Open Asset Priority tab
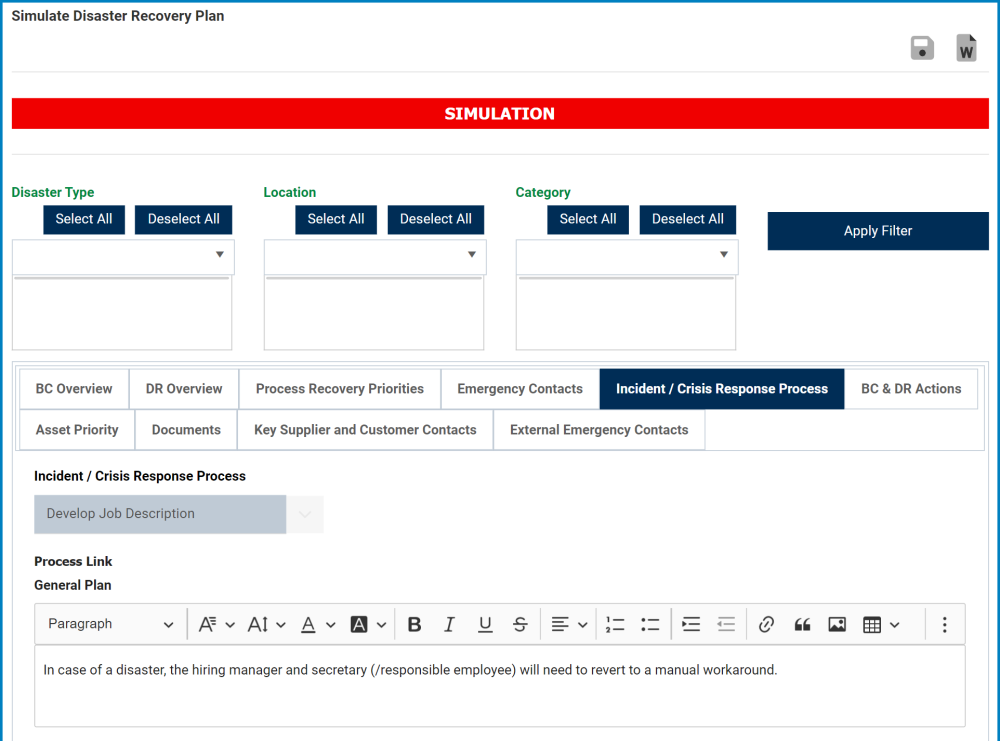The image size is (1000, 741). tap(77, 430)
